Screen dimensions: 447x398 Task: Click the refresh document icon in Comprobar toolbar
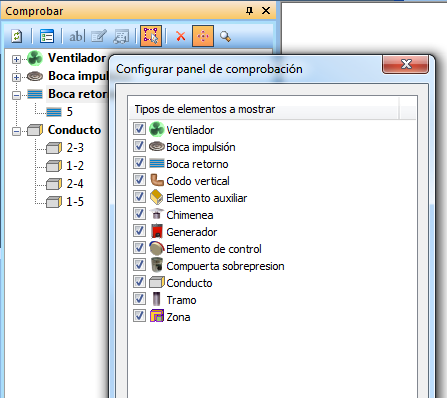[x=17, y=36]
